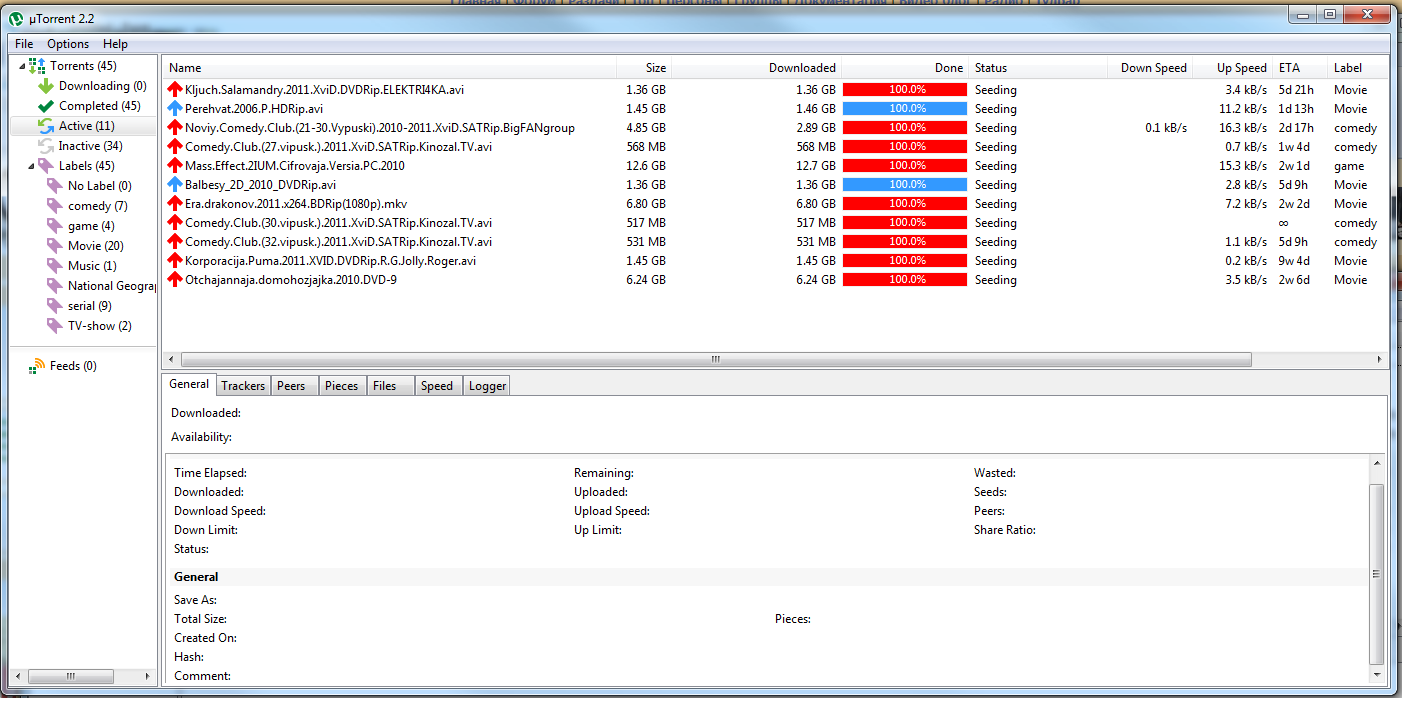
Task: Select Korporacija.Puma.2011 torrent name
Action: (x=330, y=261)
